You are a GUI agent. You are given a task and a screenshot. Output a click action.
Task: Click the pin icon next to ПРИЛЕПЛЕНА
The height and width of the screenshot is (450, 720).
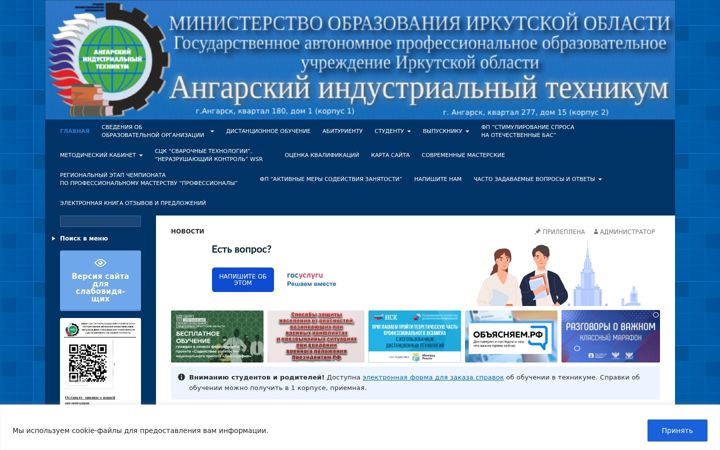(538, 231)
